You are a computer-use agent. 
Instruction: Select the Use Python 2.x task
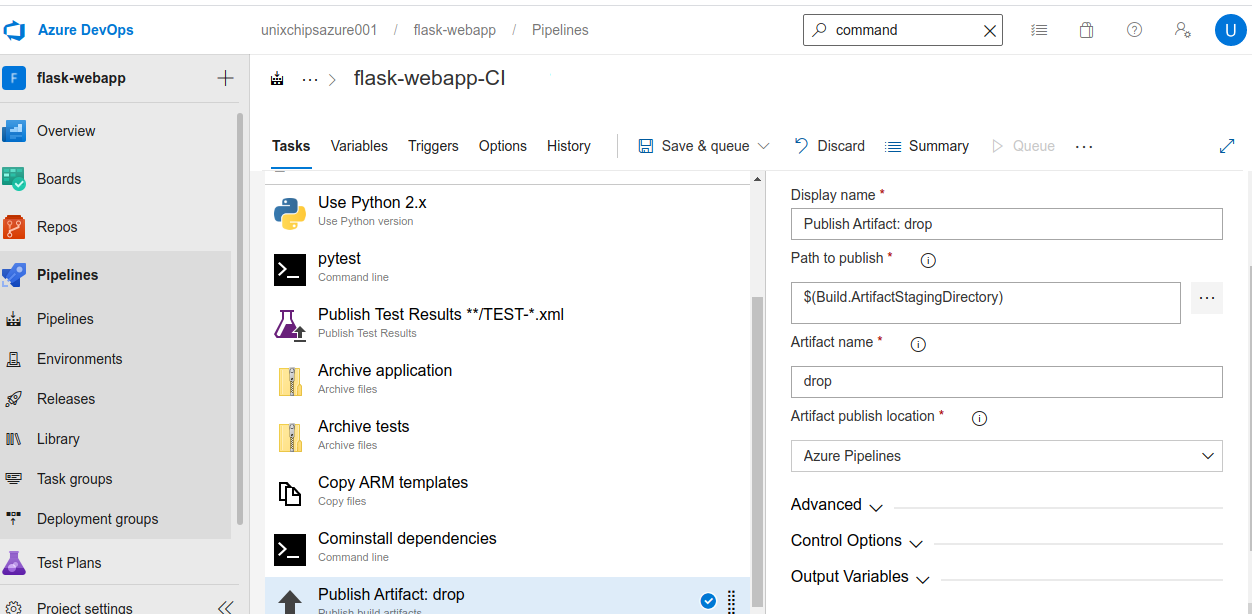(x=508, y=211)
